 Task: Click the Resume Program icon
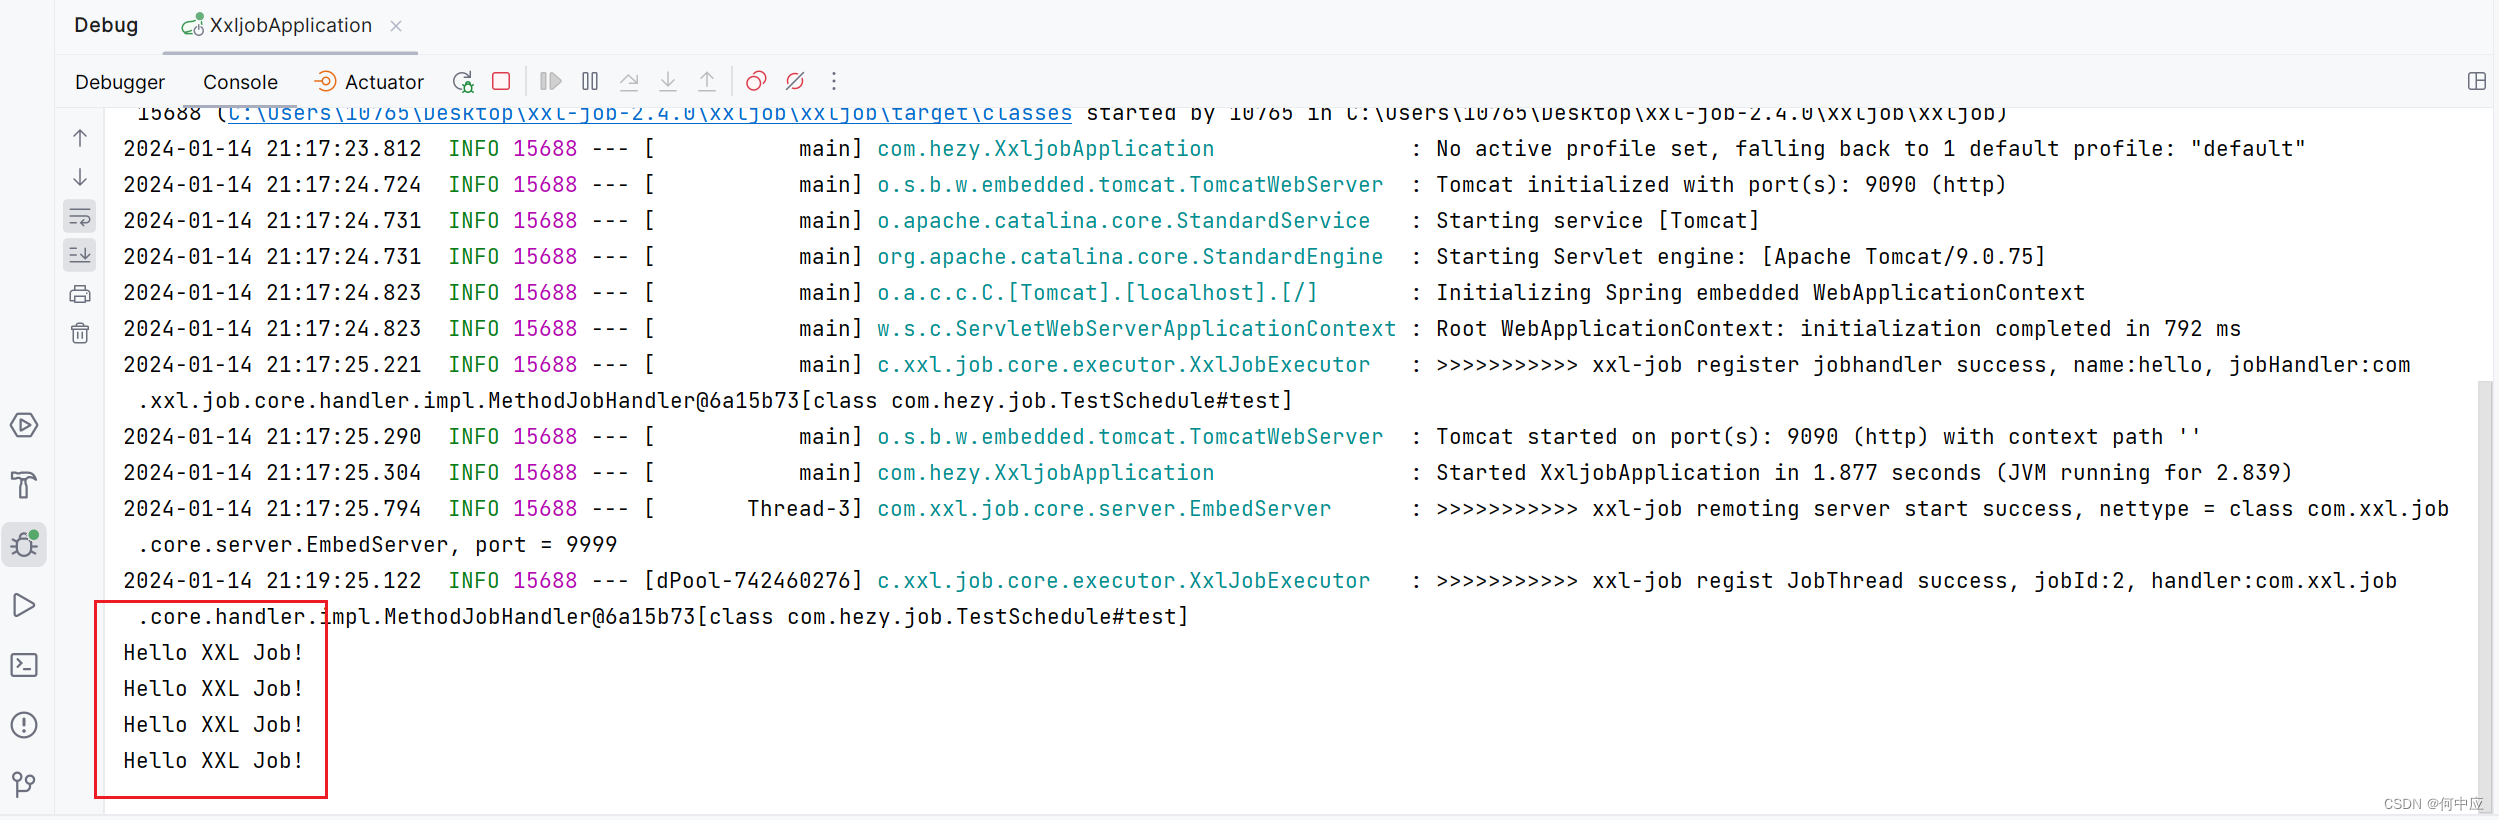[551, 81]
